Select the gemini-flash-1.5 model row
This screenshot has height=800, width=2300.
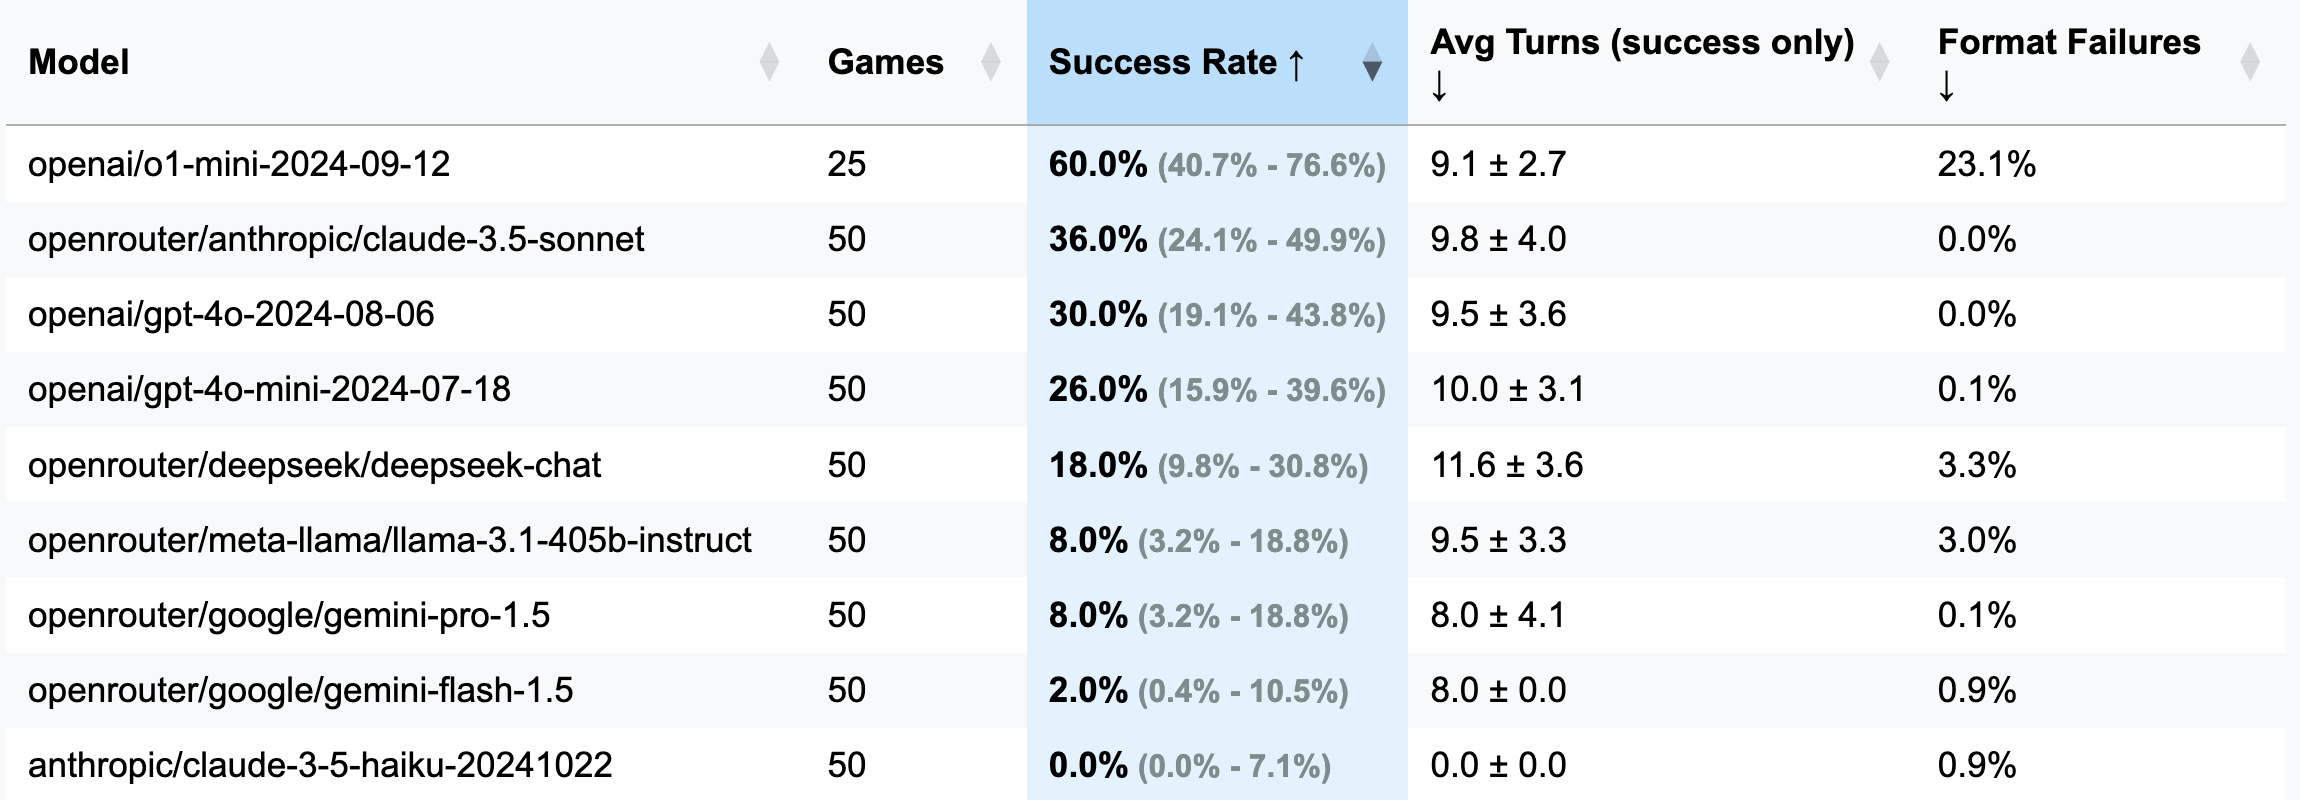(x=300, y=690)
